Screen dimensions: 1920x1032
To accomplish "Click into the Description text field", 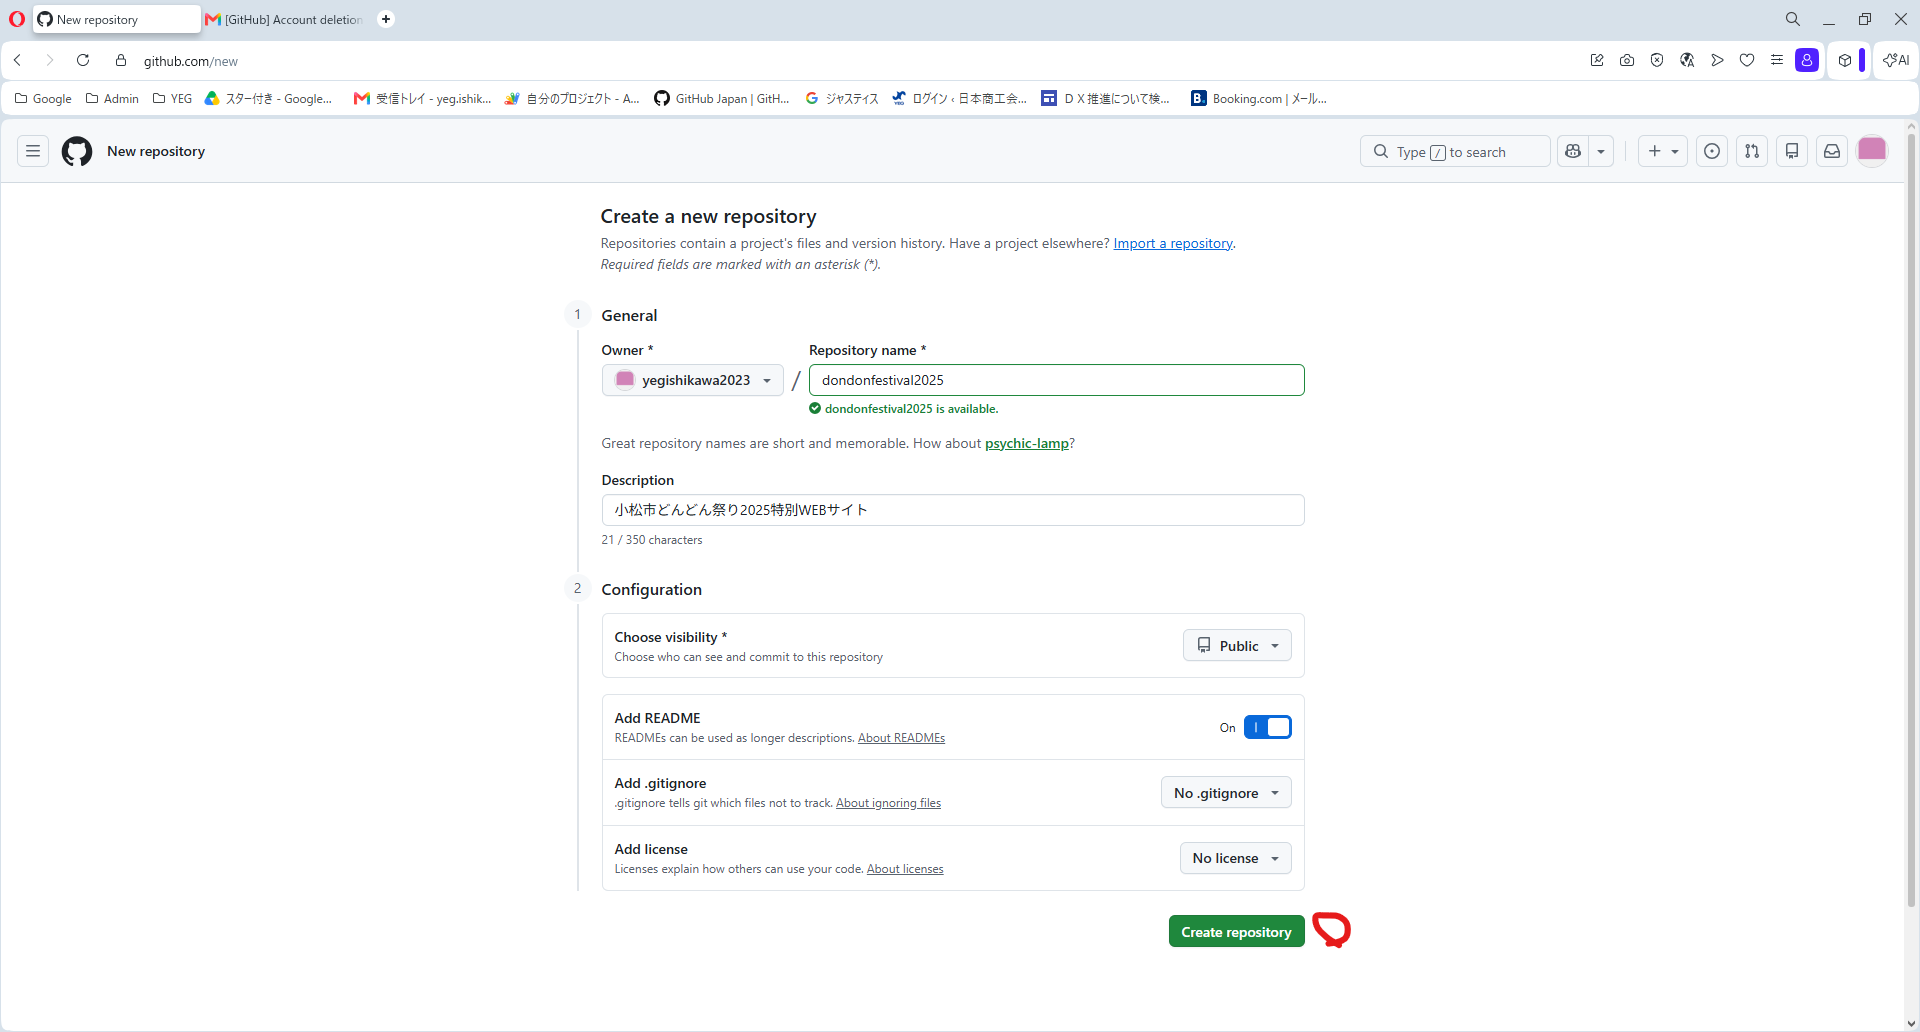I will (953, 510).
